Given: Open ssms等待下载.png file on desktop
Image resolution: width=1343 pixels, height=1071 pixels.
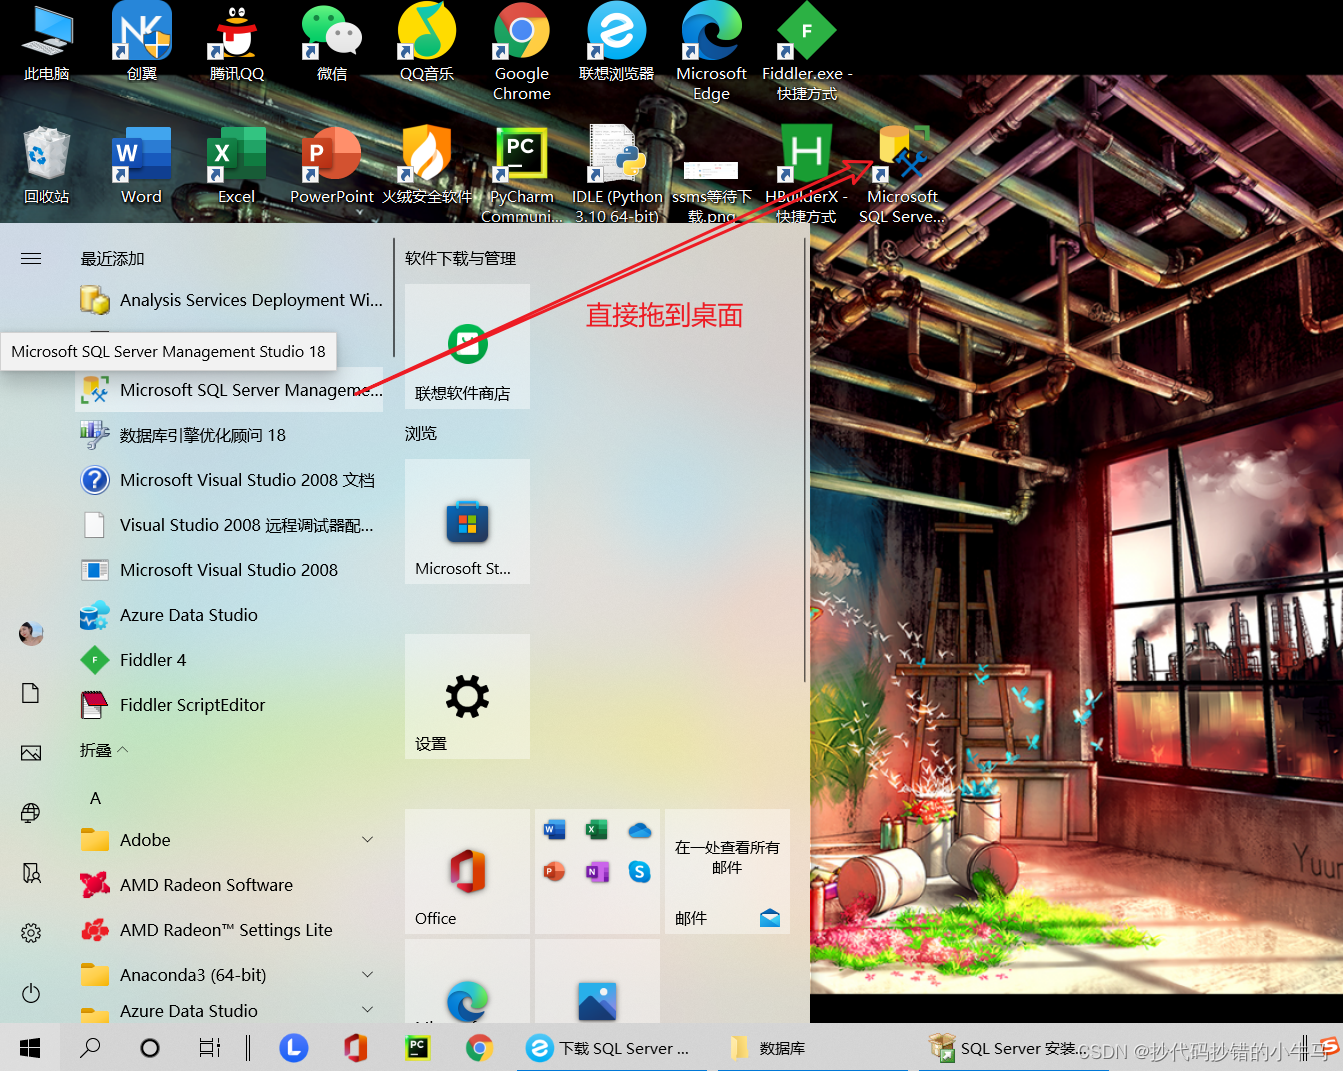Looking at the screenshot, I should [712, 190].
